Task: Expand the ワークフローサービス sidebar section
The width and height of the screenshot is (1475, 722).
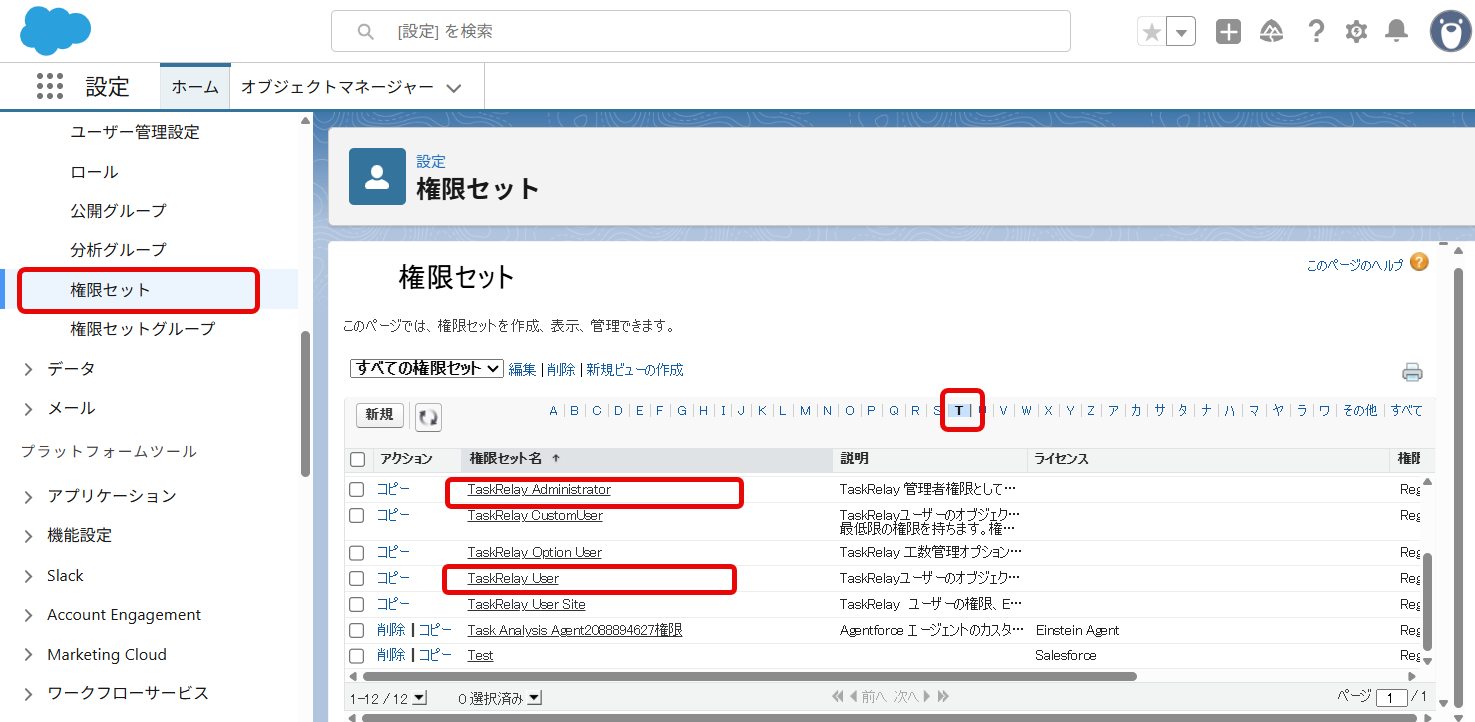Action: pyautogui.click(x=28, y=694)
